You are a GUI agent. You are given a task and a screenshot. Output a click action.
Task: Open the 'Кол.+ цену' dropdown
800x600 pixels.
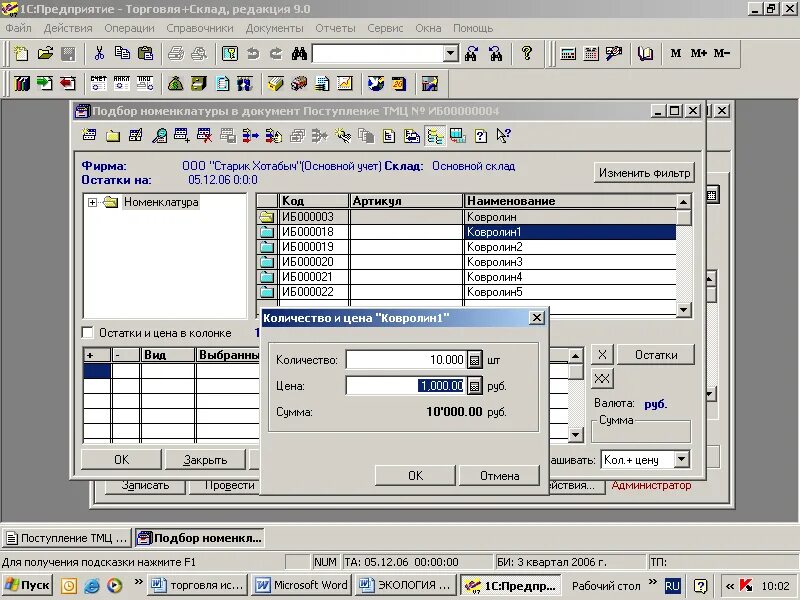click(x=682, y=459)
